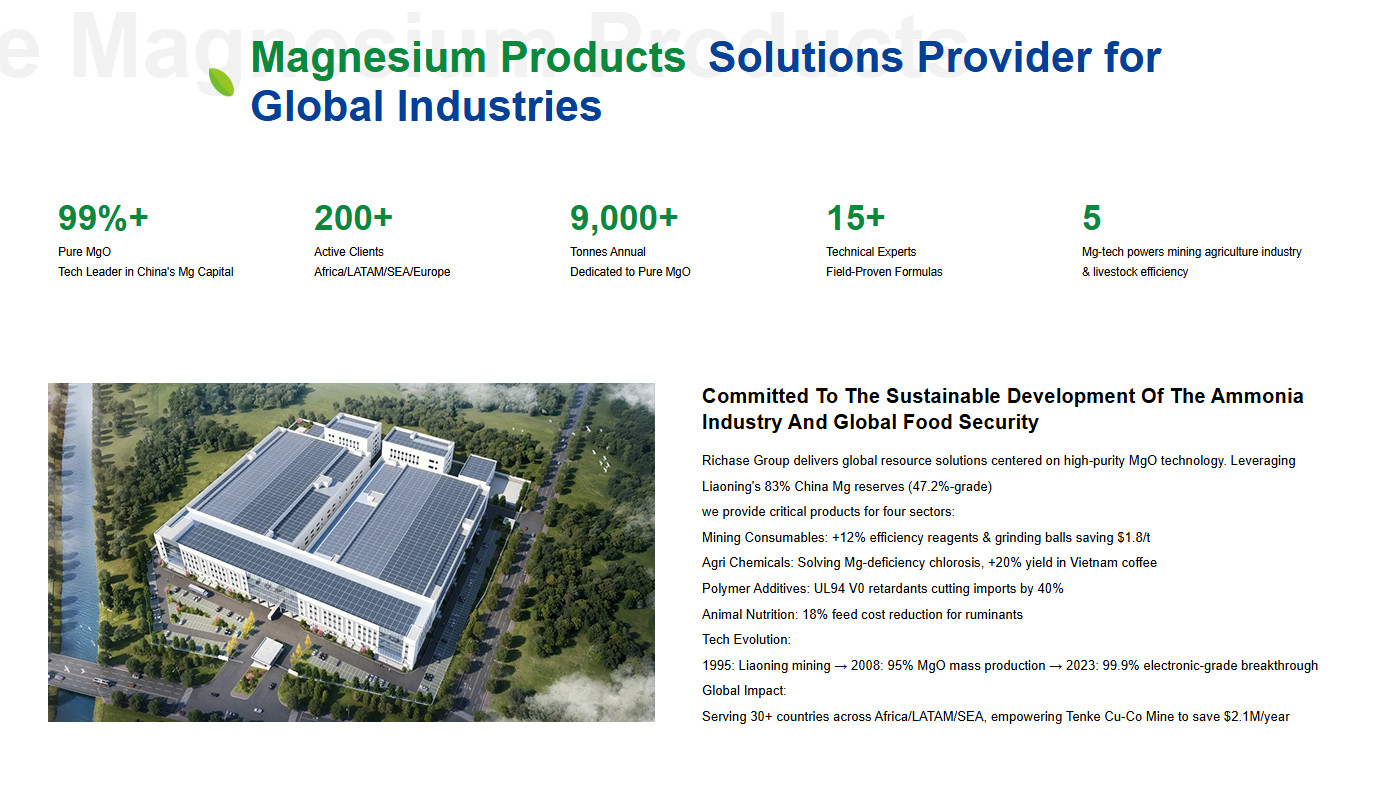Viewport: 1374px width, 786px height.
Task: Click the "Animal Nutrition" feed cost line
Action: [x=862, y=615]
